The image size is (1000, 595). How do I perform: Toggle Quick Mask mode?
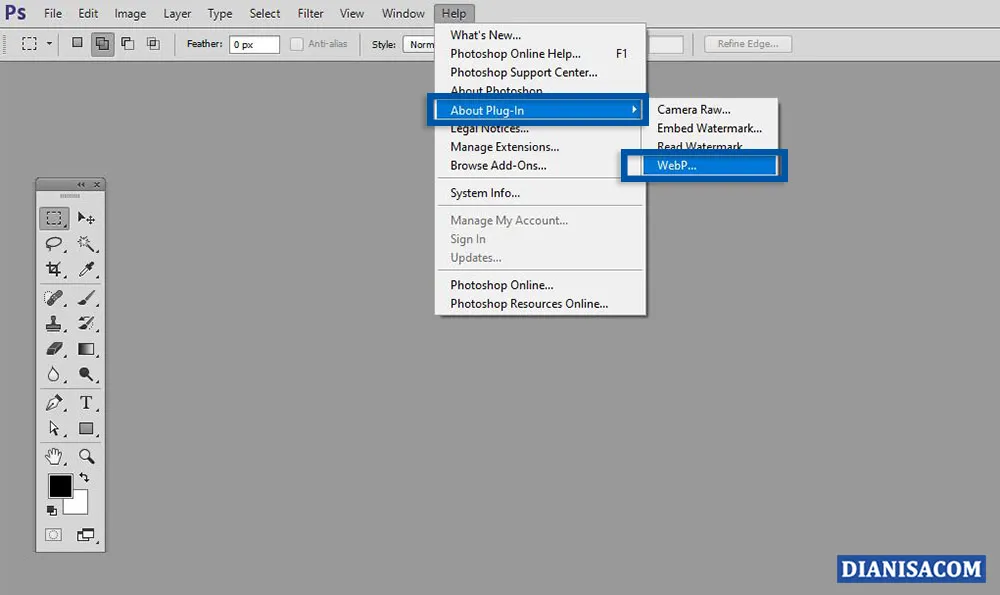coord(52,535)
